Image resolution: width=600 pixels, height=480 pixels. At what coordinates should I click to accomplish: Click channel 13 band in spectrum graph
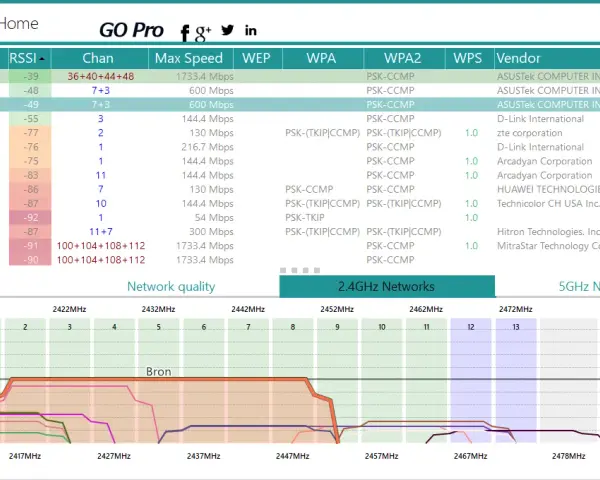click(516, 380)
